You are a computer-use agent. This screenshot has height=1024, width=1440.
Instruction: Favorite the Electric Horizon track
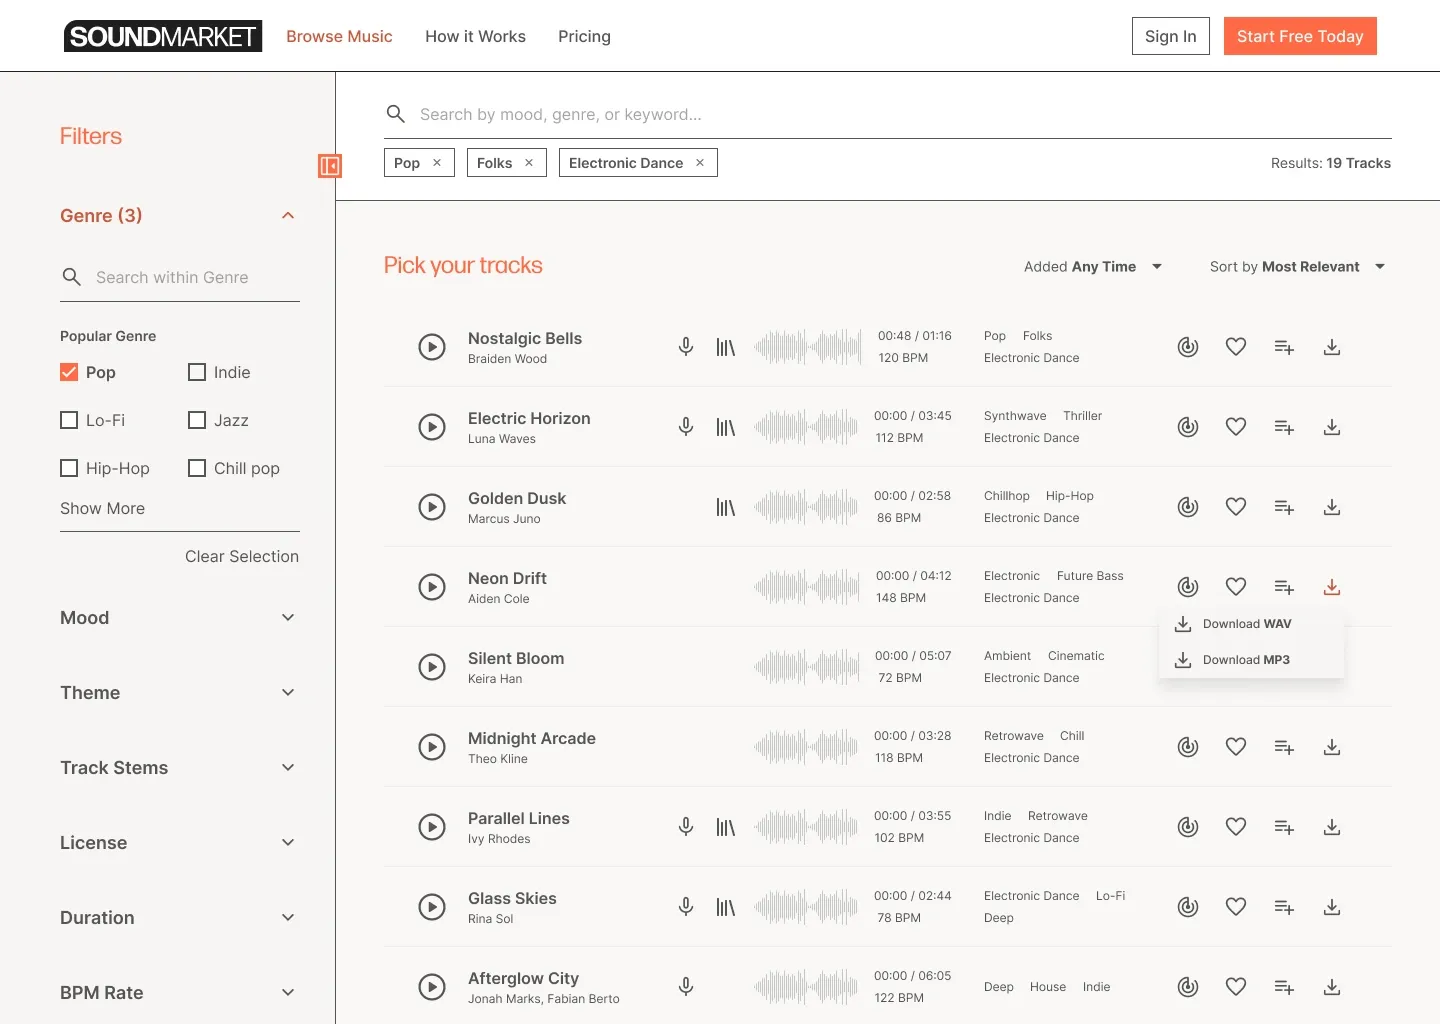point(1236,427)
